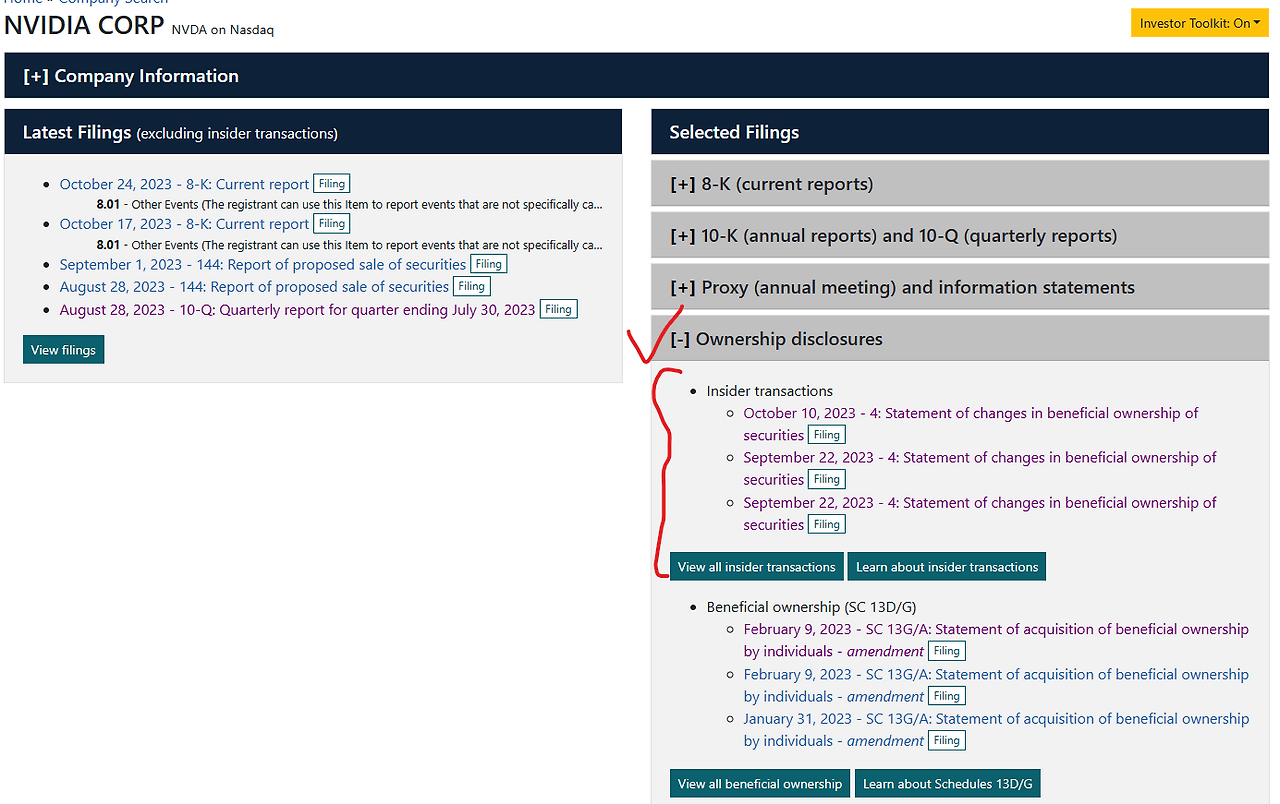Open January 31, 2023 SC 13G/A statement
The image size is (1280, 804).
[996, 730]
